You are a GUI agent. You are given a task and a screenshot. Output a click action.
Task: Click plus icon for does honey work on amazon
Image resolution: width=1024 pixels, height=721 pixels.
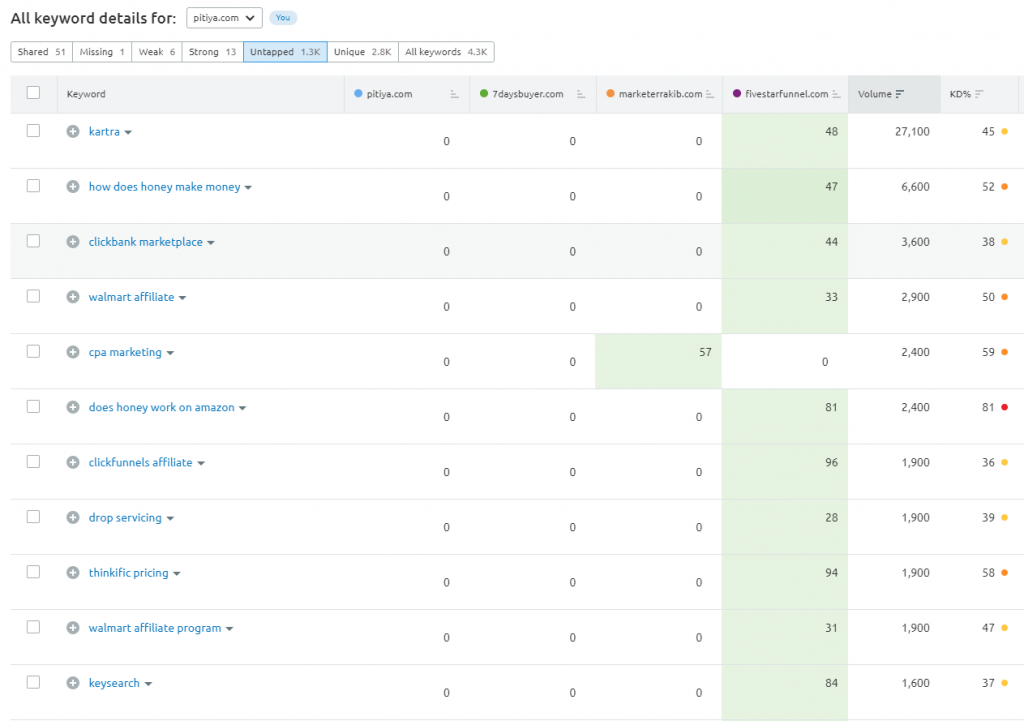[73, 408]
